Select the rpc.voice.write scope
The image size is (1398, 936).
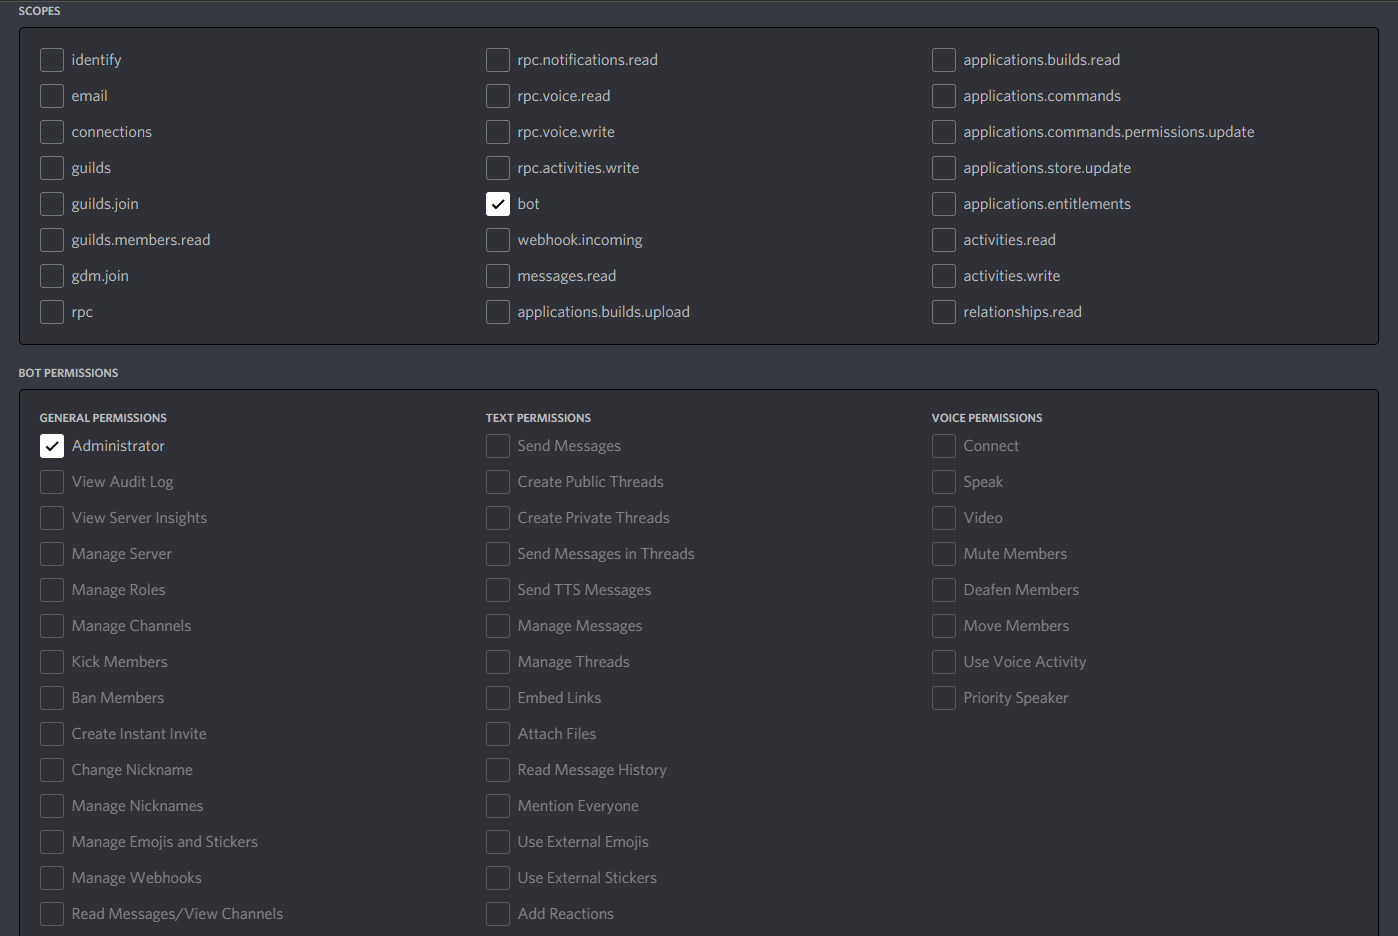coord(498,132)
